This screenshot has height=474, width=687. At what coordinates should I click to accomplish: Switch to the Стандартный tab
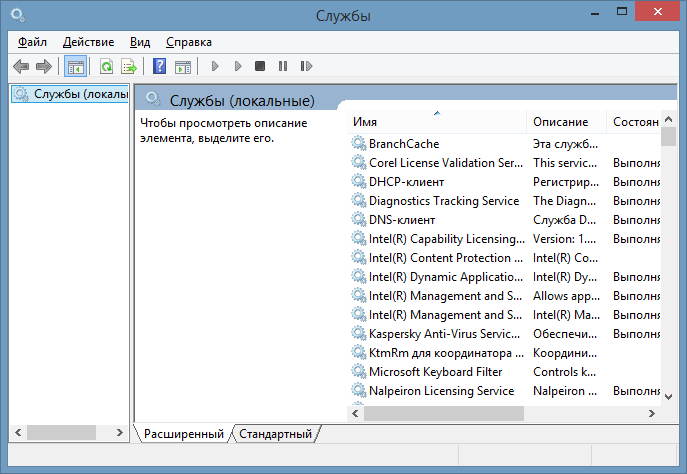click(x=276, y=434)
